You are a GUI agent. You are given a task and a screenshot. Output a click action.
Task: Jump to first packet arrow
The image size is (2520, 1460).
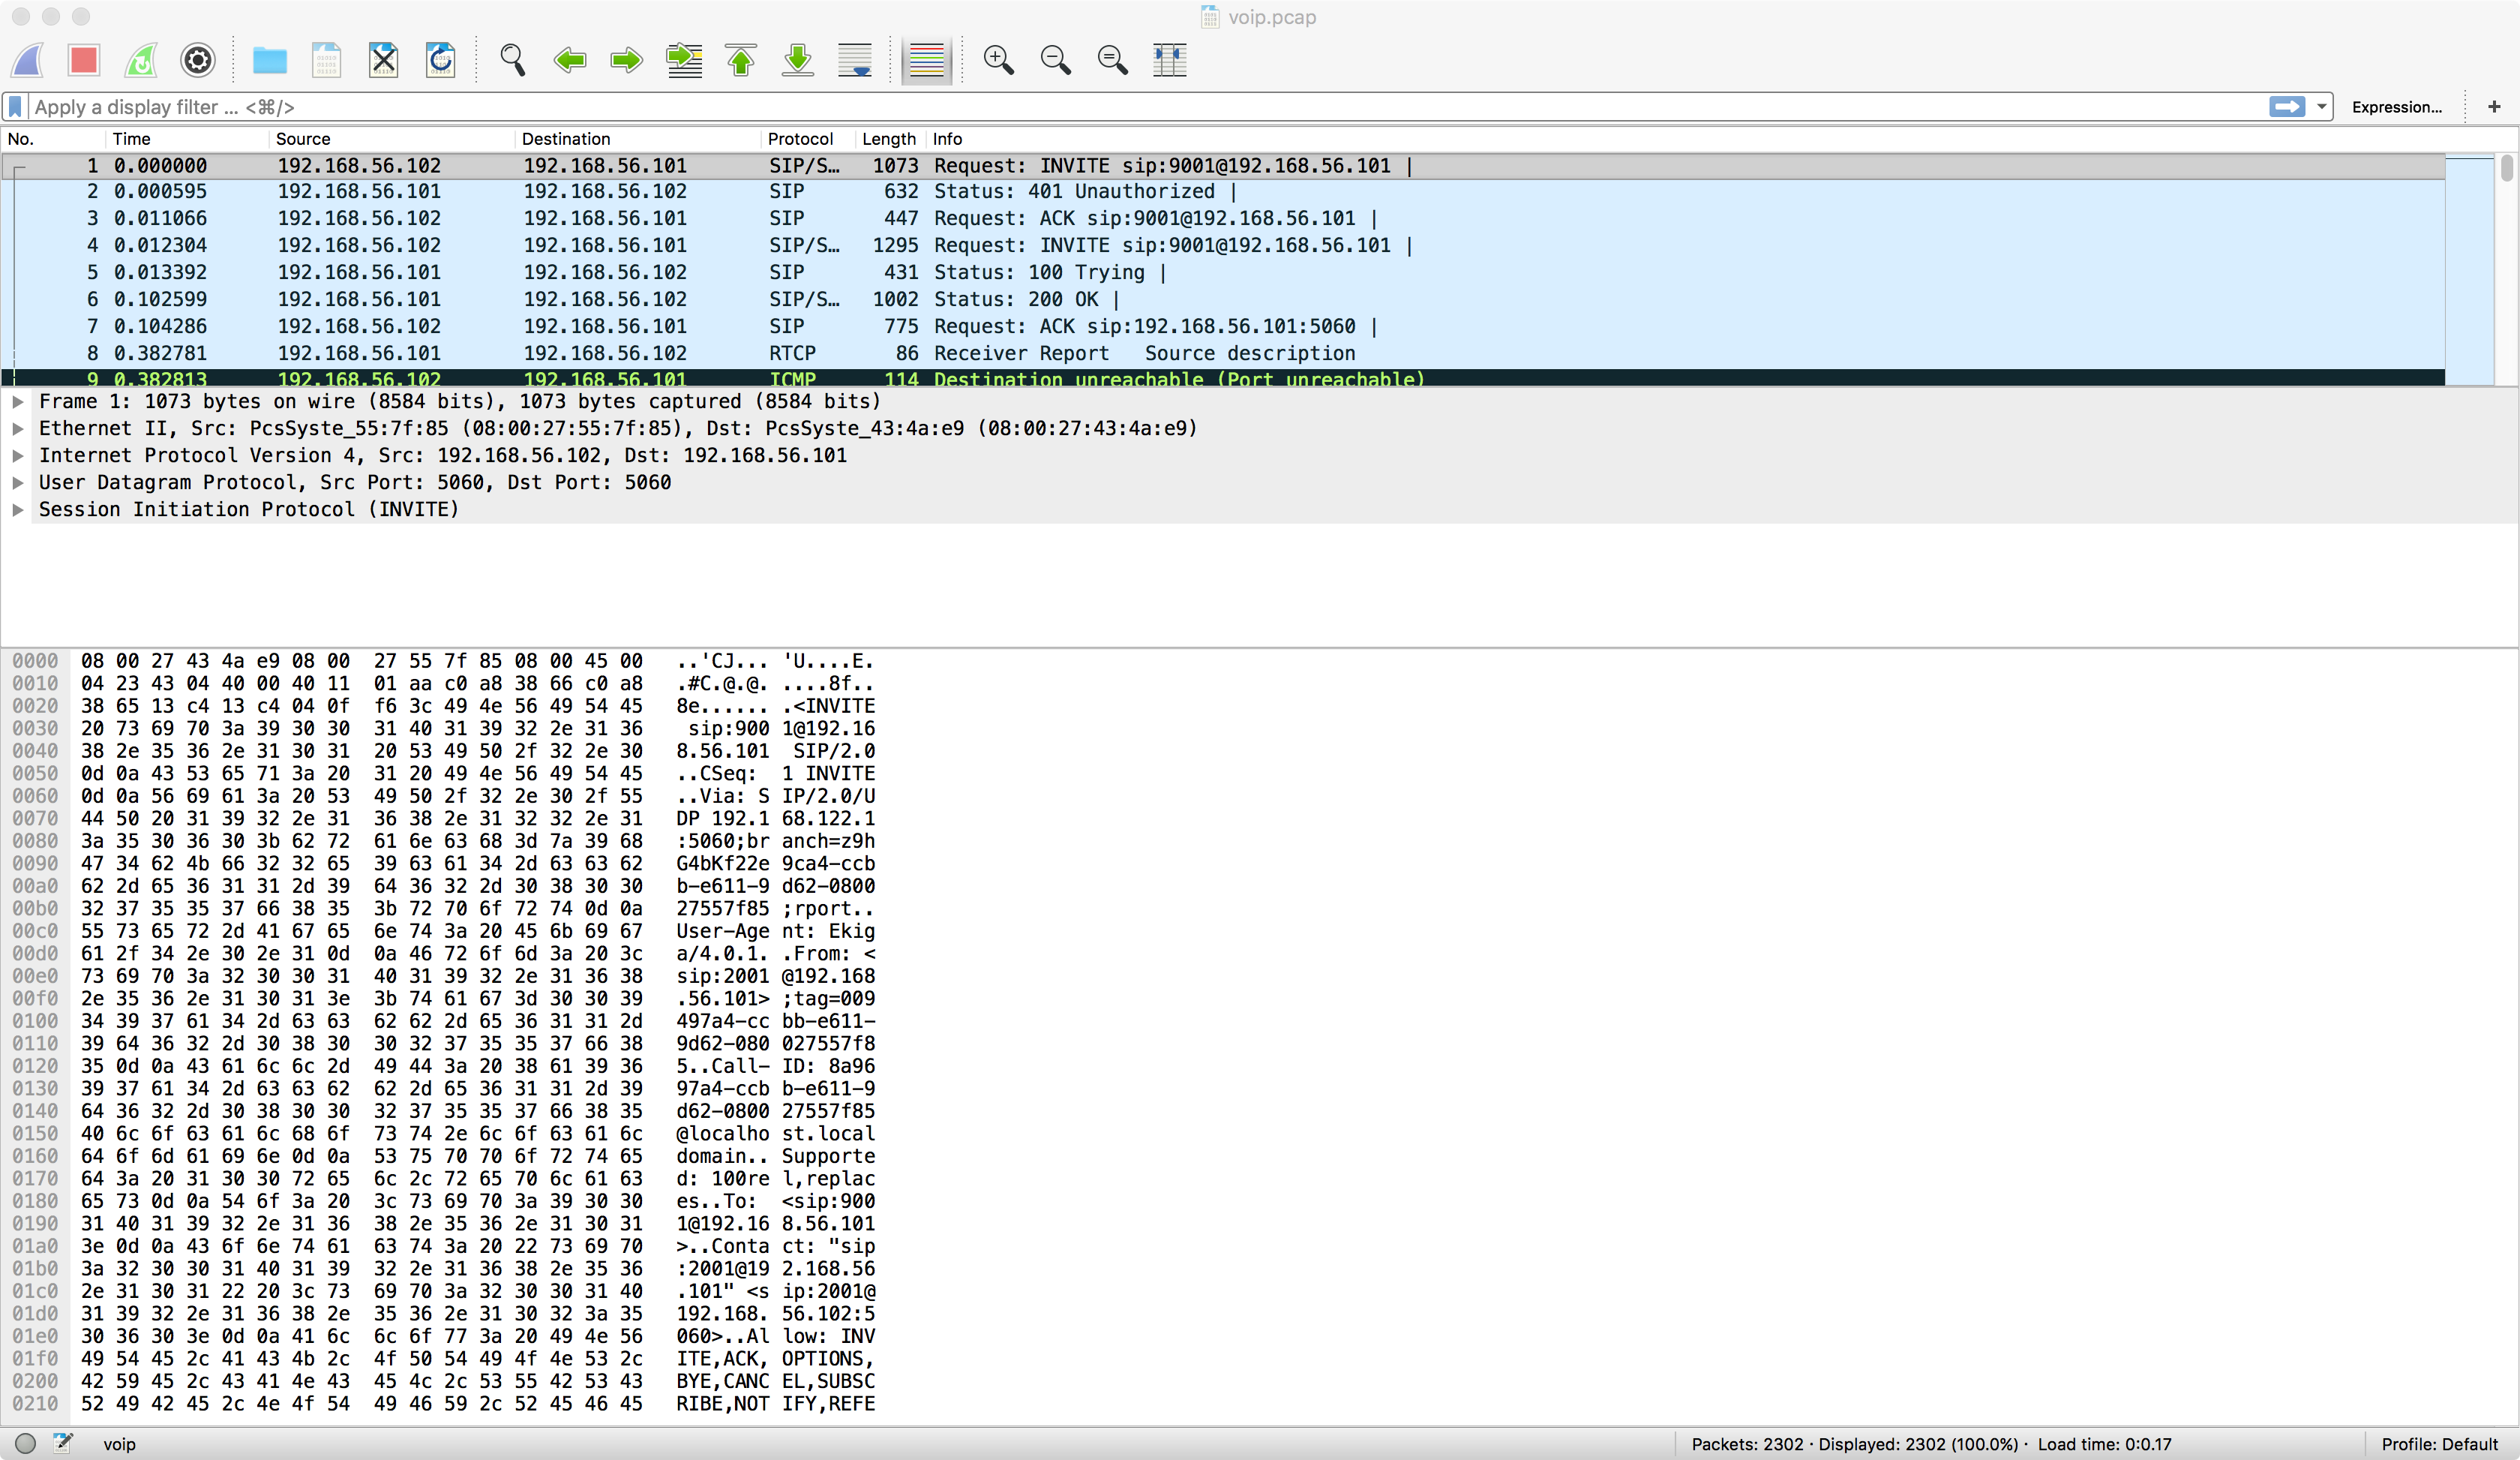[x=741, y=61]
